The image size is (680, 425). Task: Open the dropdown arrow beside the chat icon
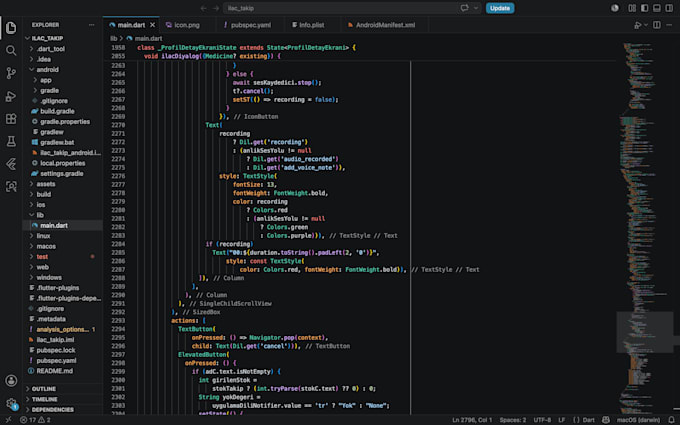[476, 8]
